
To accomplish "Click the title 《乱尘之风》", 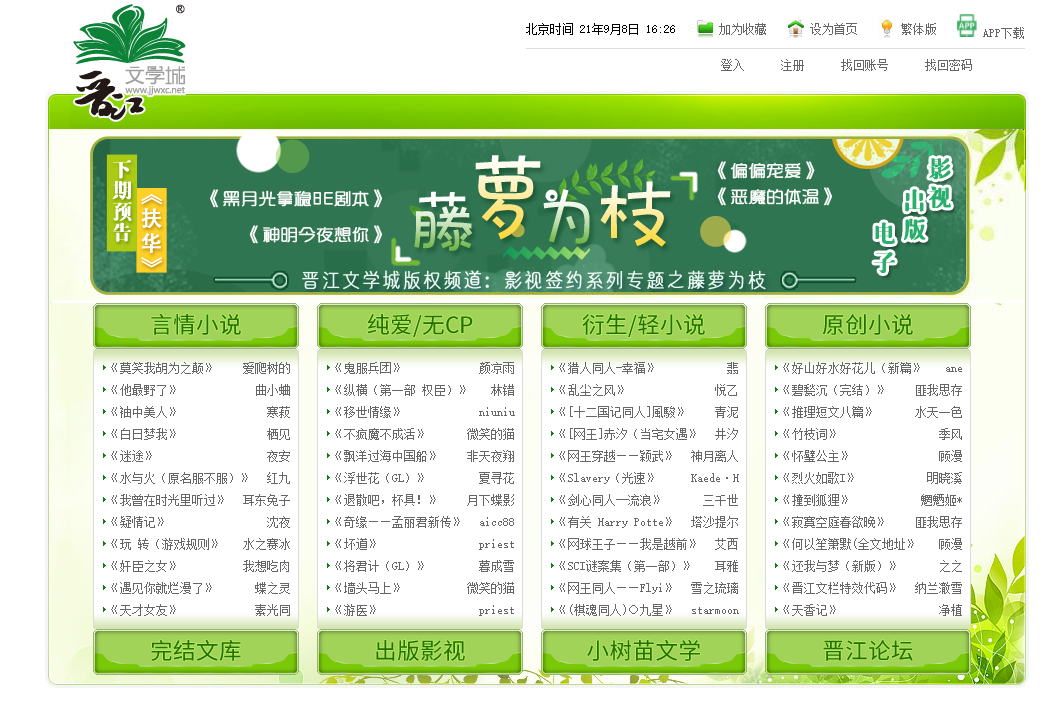I will (592, 390).
